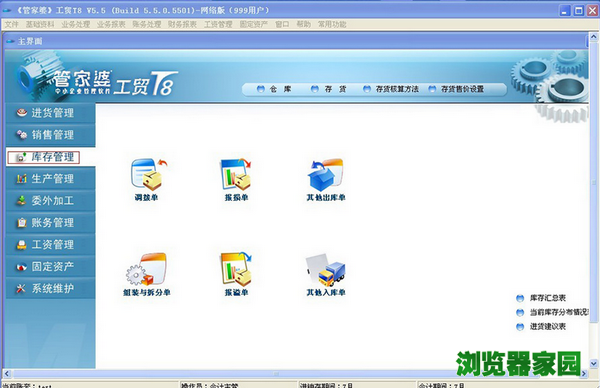Screen dimensions: 600x388
Task: Minimize the main application window
Action: pos(565,11)
